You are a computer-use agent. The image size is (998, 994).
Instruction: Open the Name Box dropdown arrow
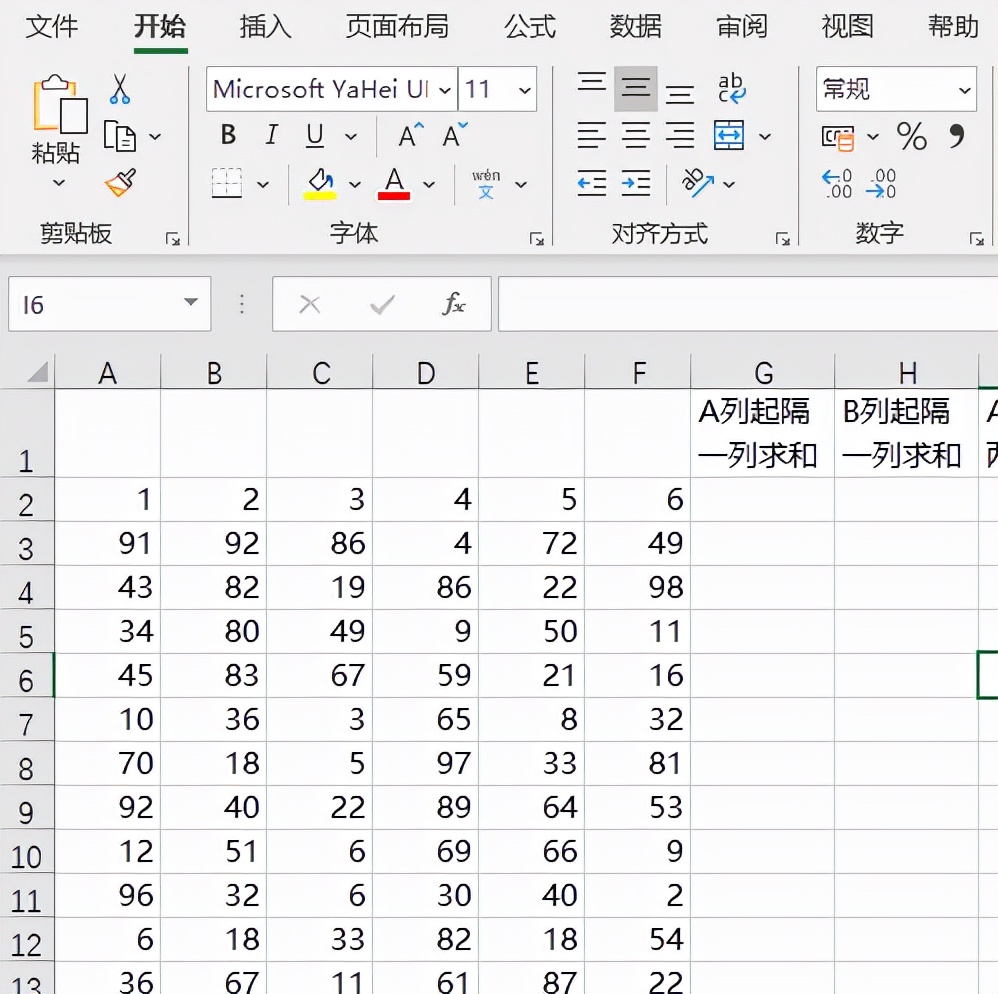point(190,302)
